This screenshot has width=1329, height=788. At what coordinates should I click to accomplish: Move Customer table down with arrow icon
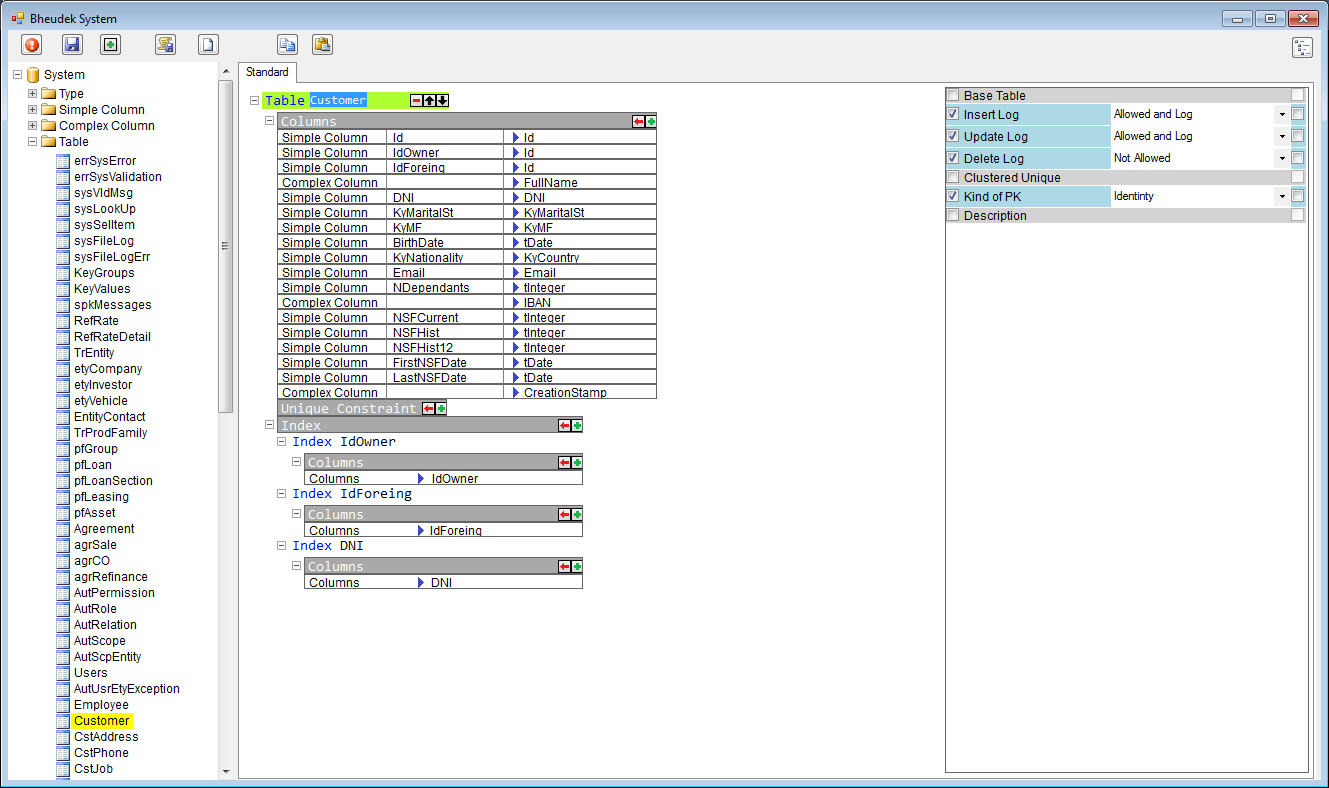click(442, 100)
